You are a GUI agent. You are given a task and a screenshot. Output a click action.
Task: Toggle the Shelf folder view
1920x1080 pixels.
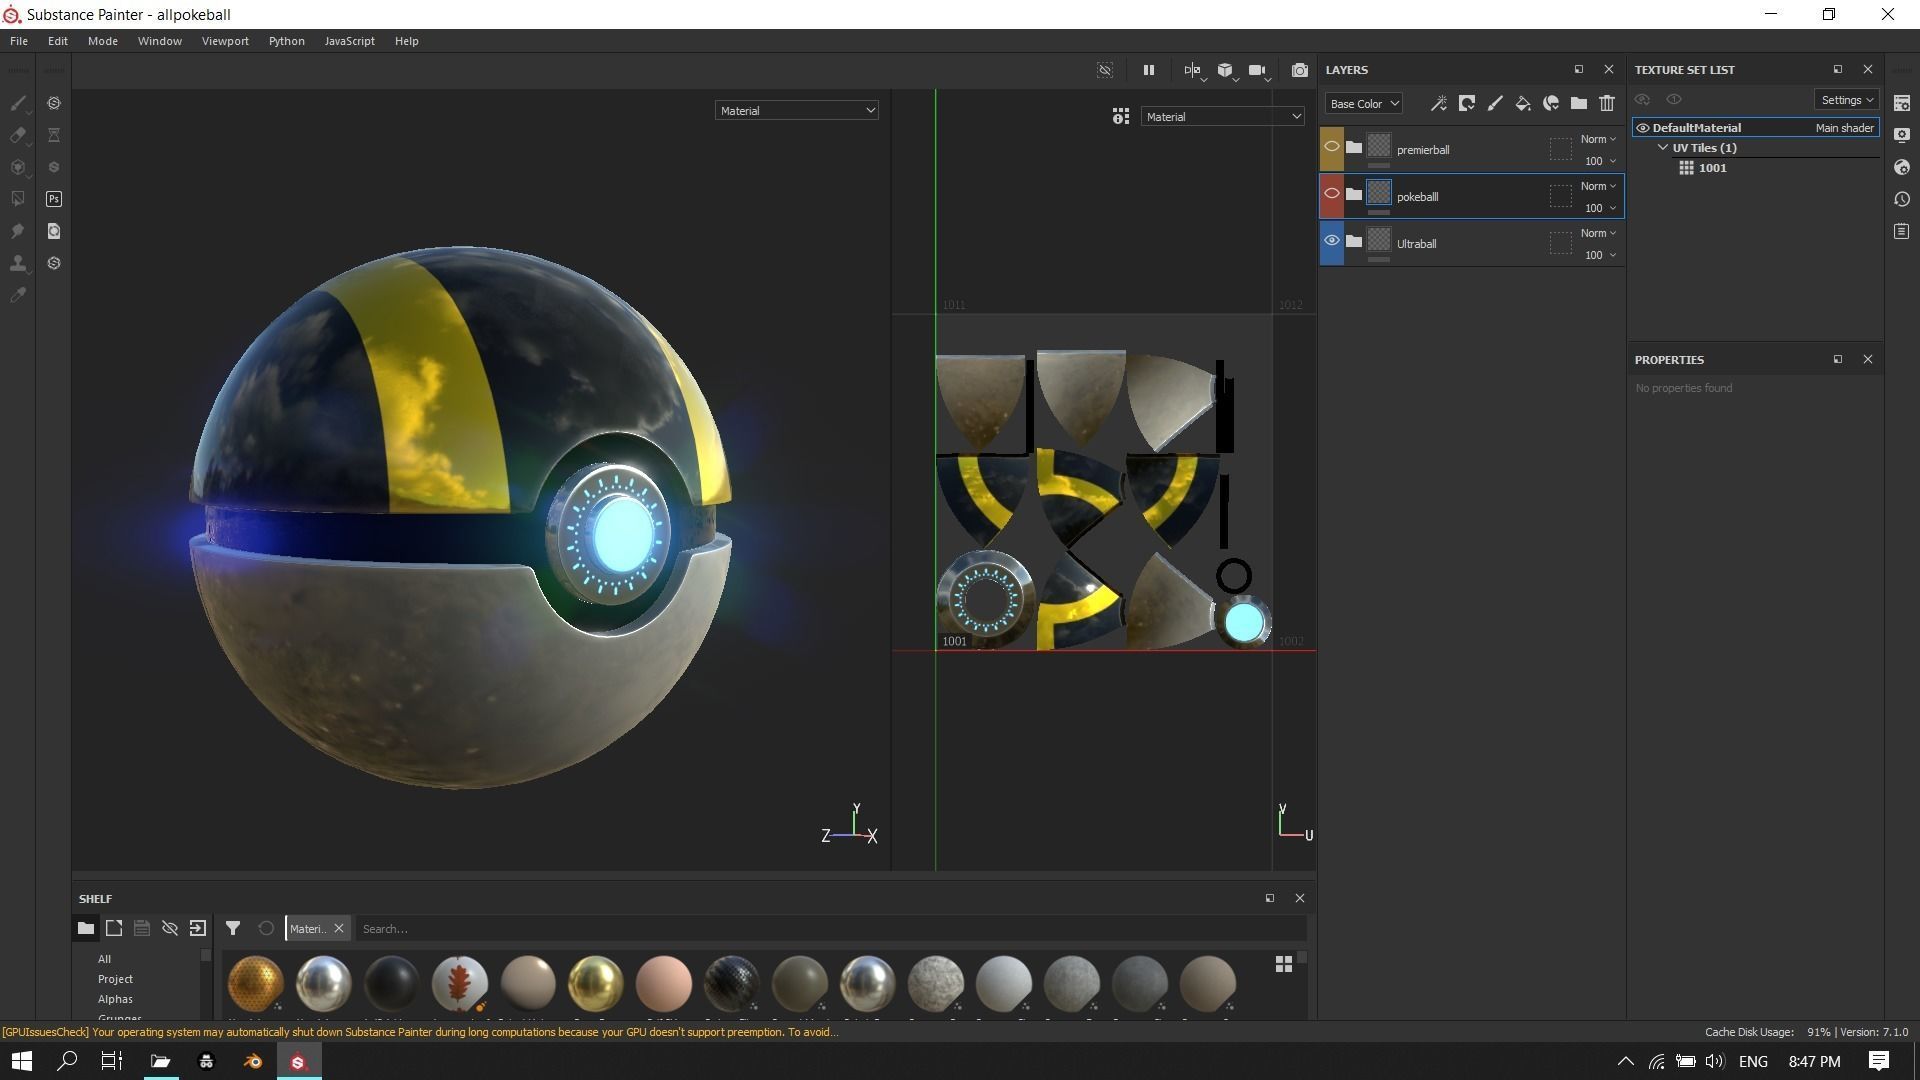coord(86,928)
